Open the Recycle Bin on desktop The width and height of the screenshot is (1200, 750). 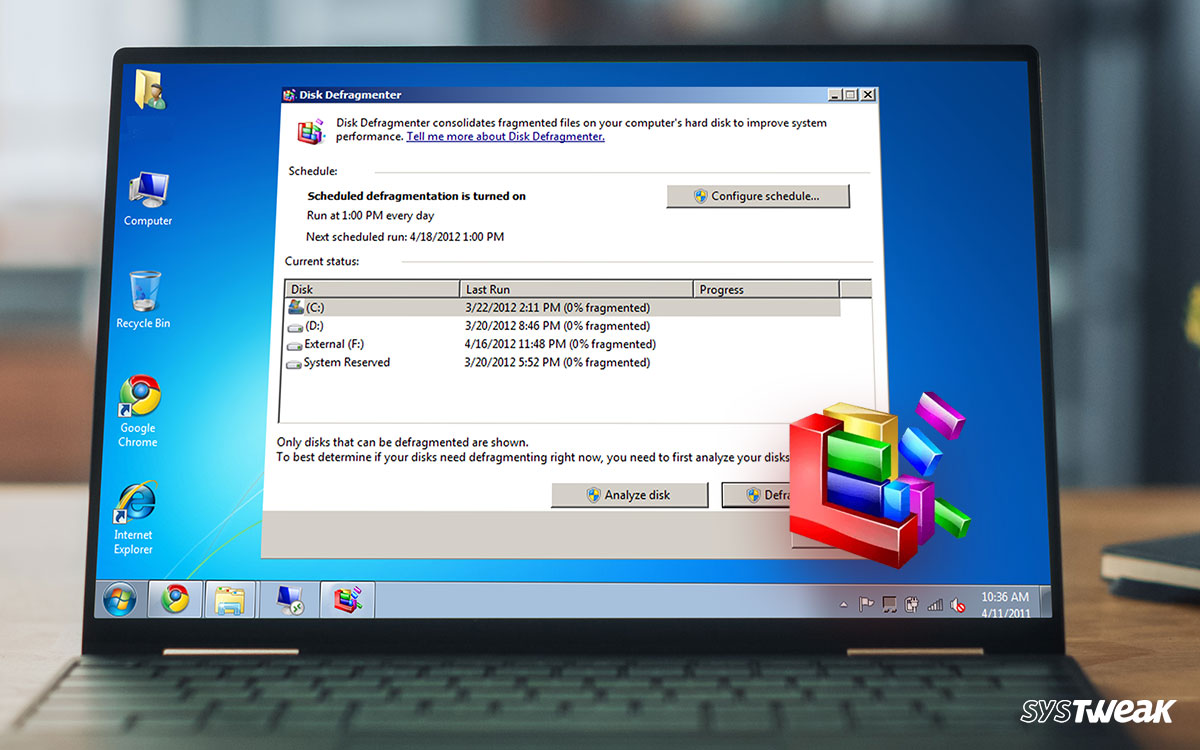pos(143,299)
